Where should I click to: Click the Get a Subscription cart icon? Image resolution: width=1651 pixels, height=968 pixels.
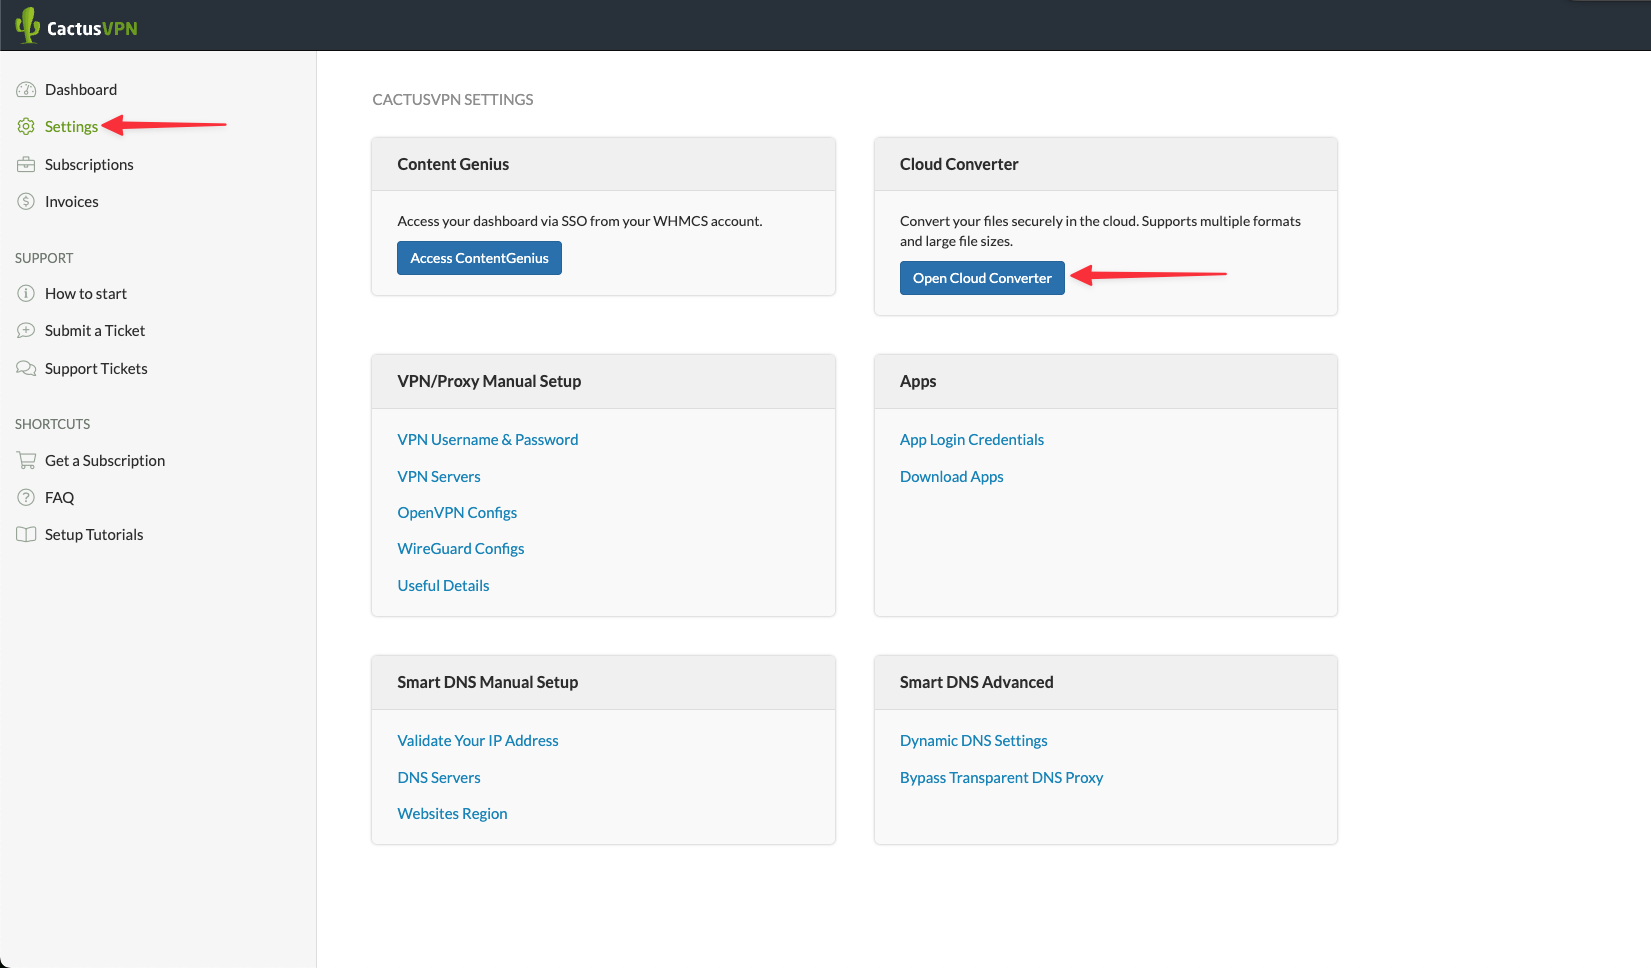coord(26,461)
